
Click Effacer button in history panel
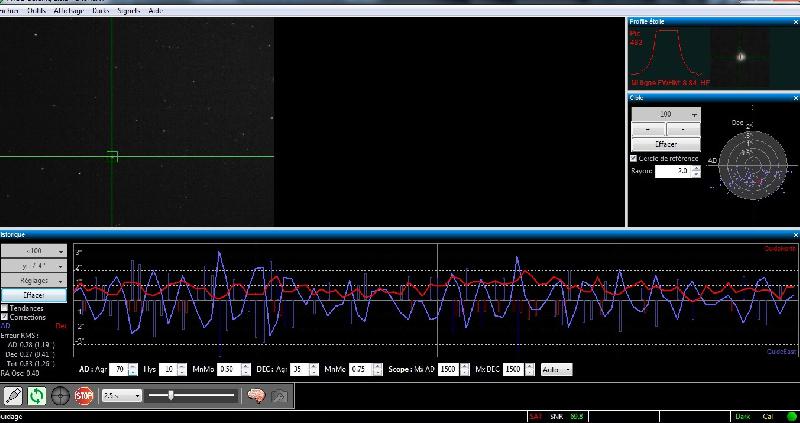34,295
